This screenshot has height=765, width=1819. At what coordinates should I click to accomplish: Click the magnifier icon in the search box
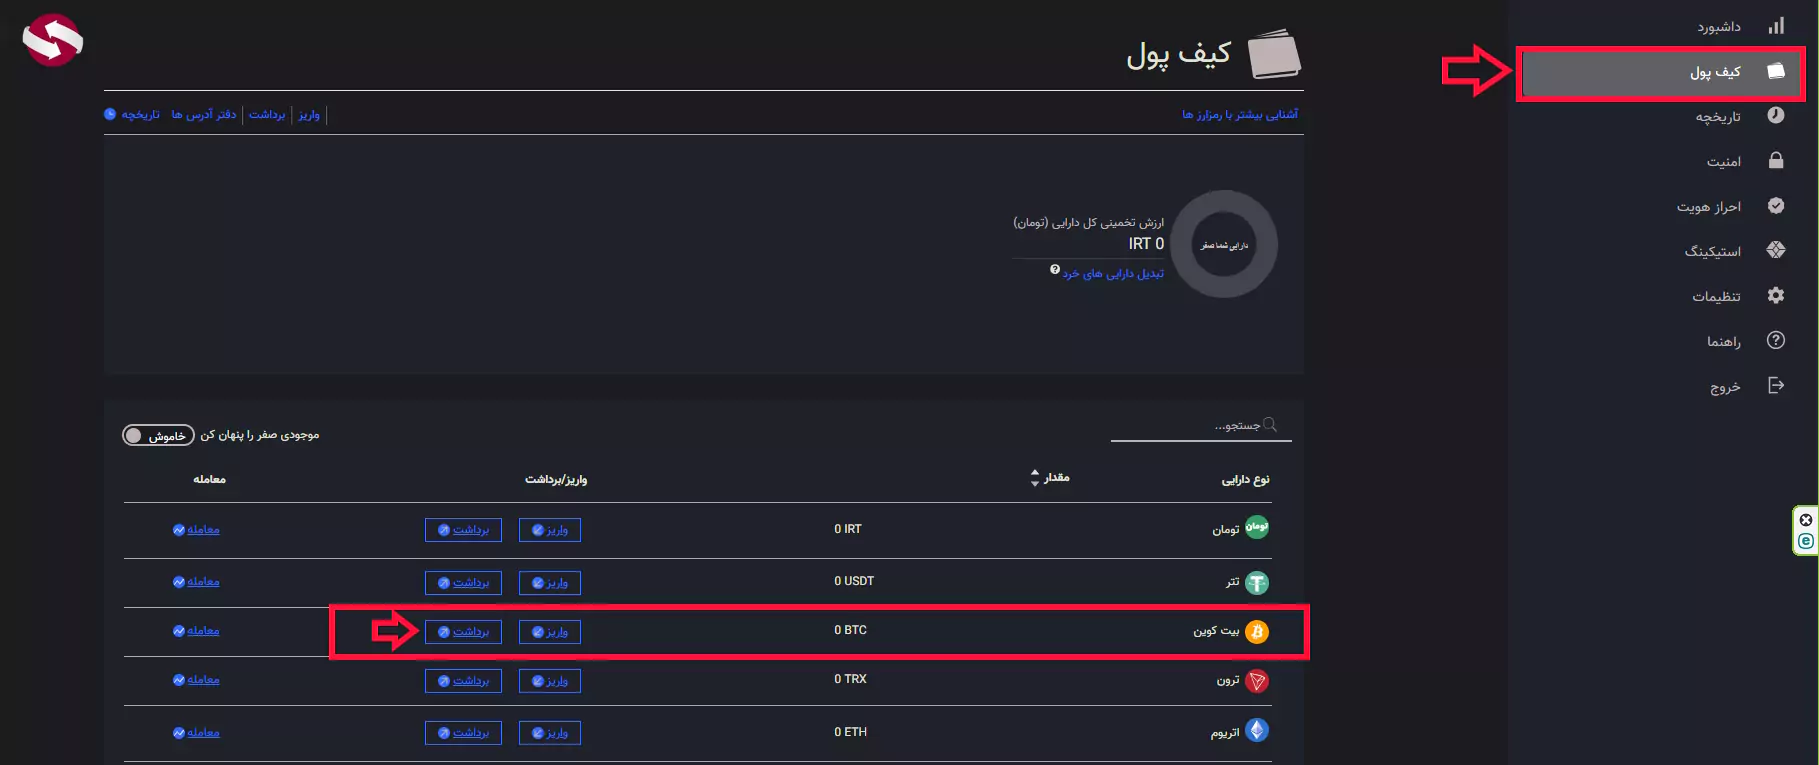click(1270, 425)
